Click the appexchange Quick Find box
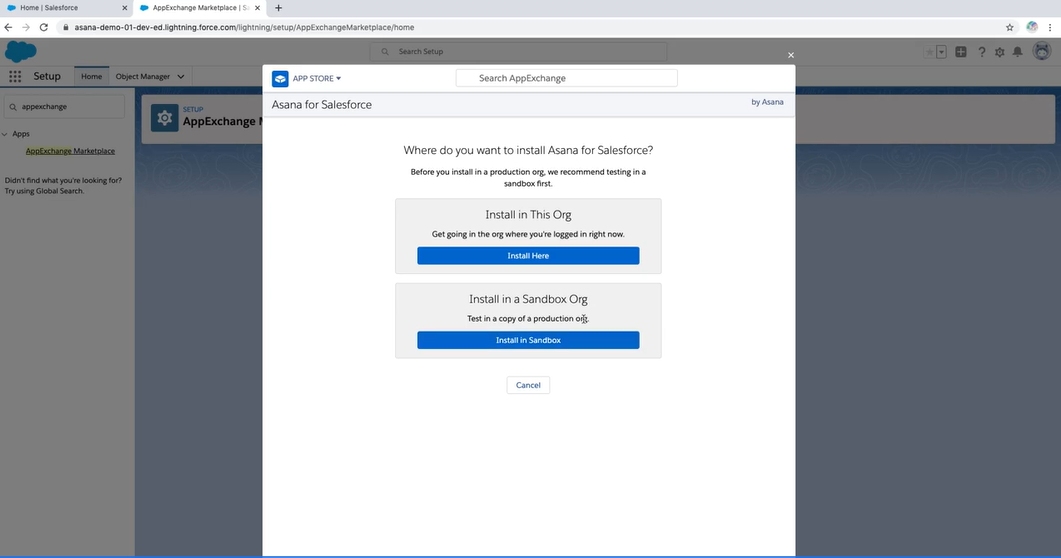 coord(64,107)
